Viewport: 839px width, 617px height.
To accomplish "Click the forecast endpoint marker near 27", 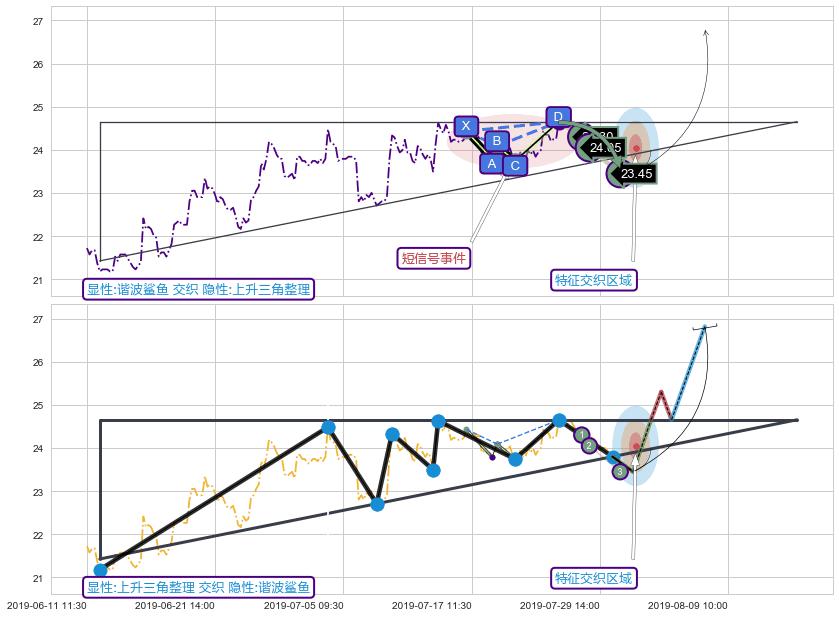I will pyautogui.click(x=705, y=327).
